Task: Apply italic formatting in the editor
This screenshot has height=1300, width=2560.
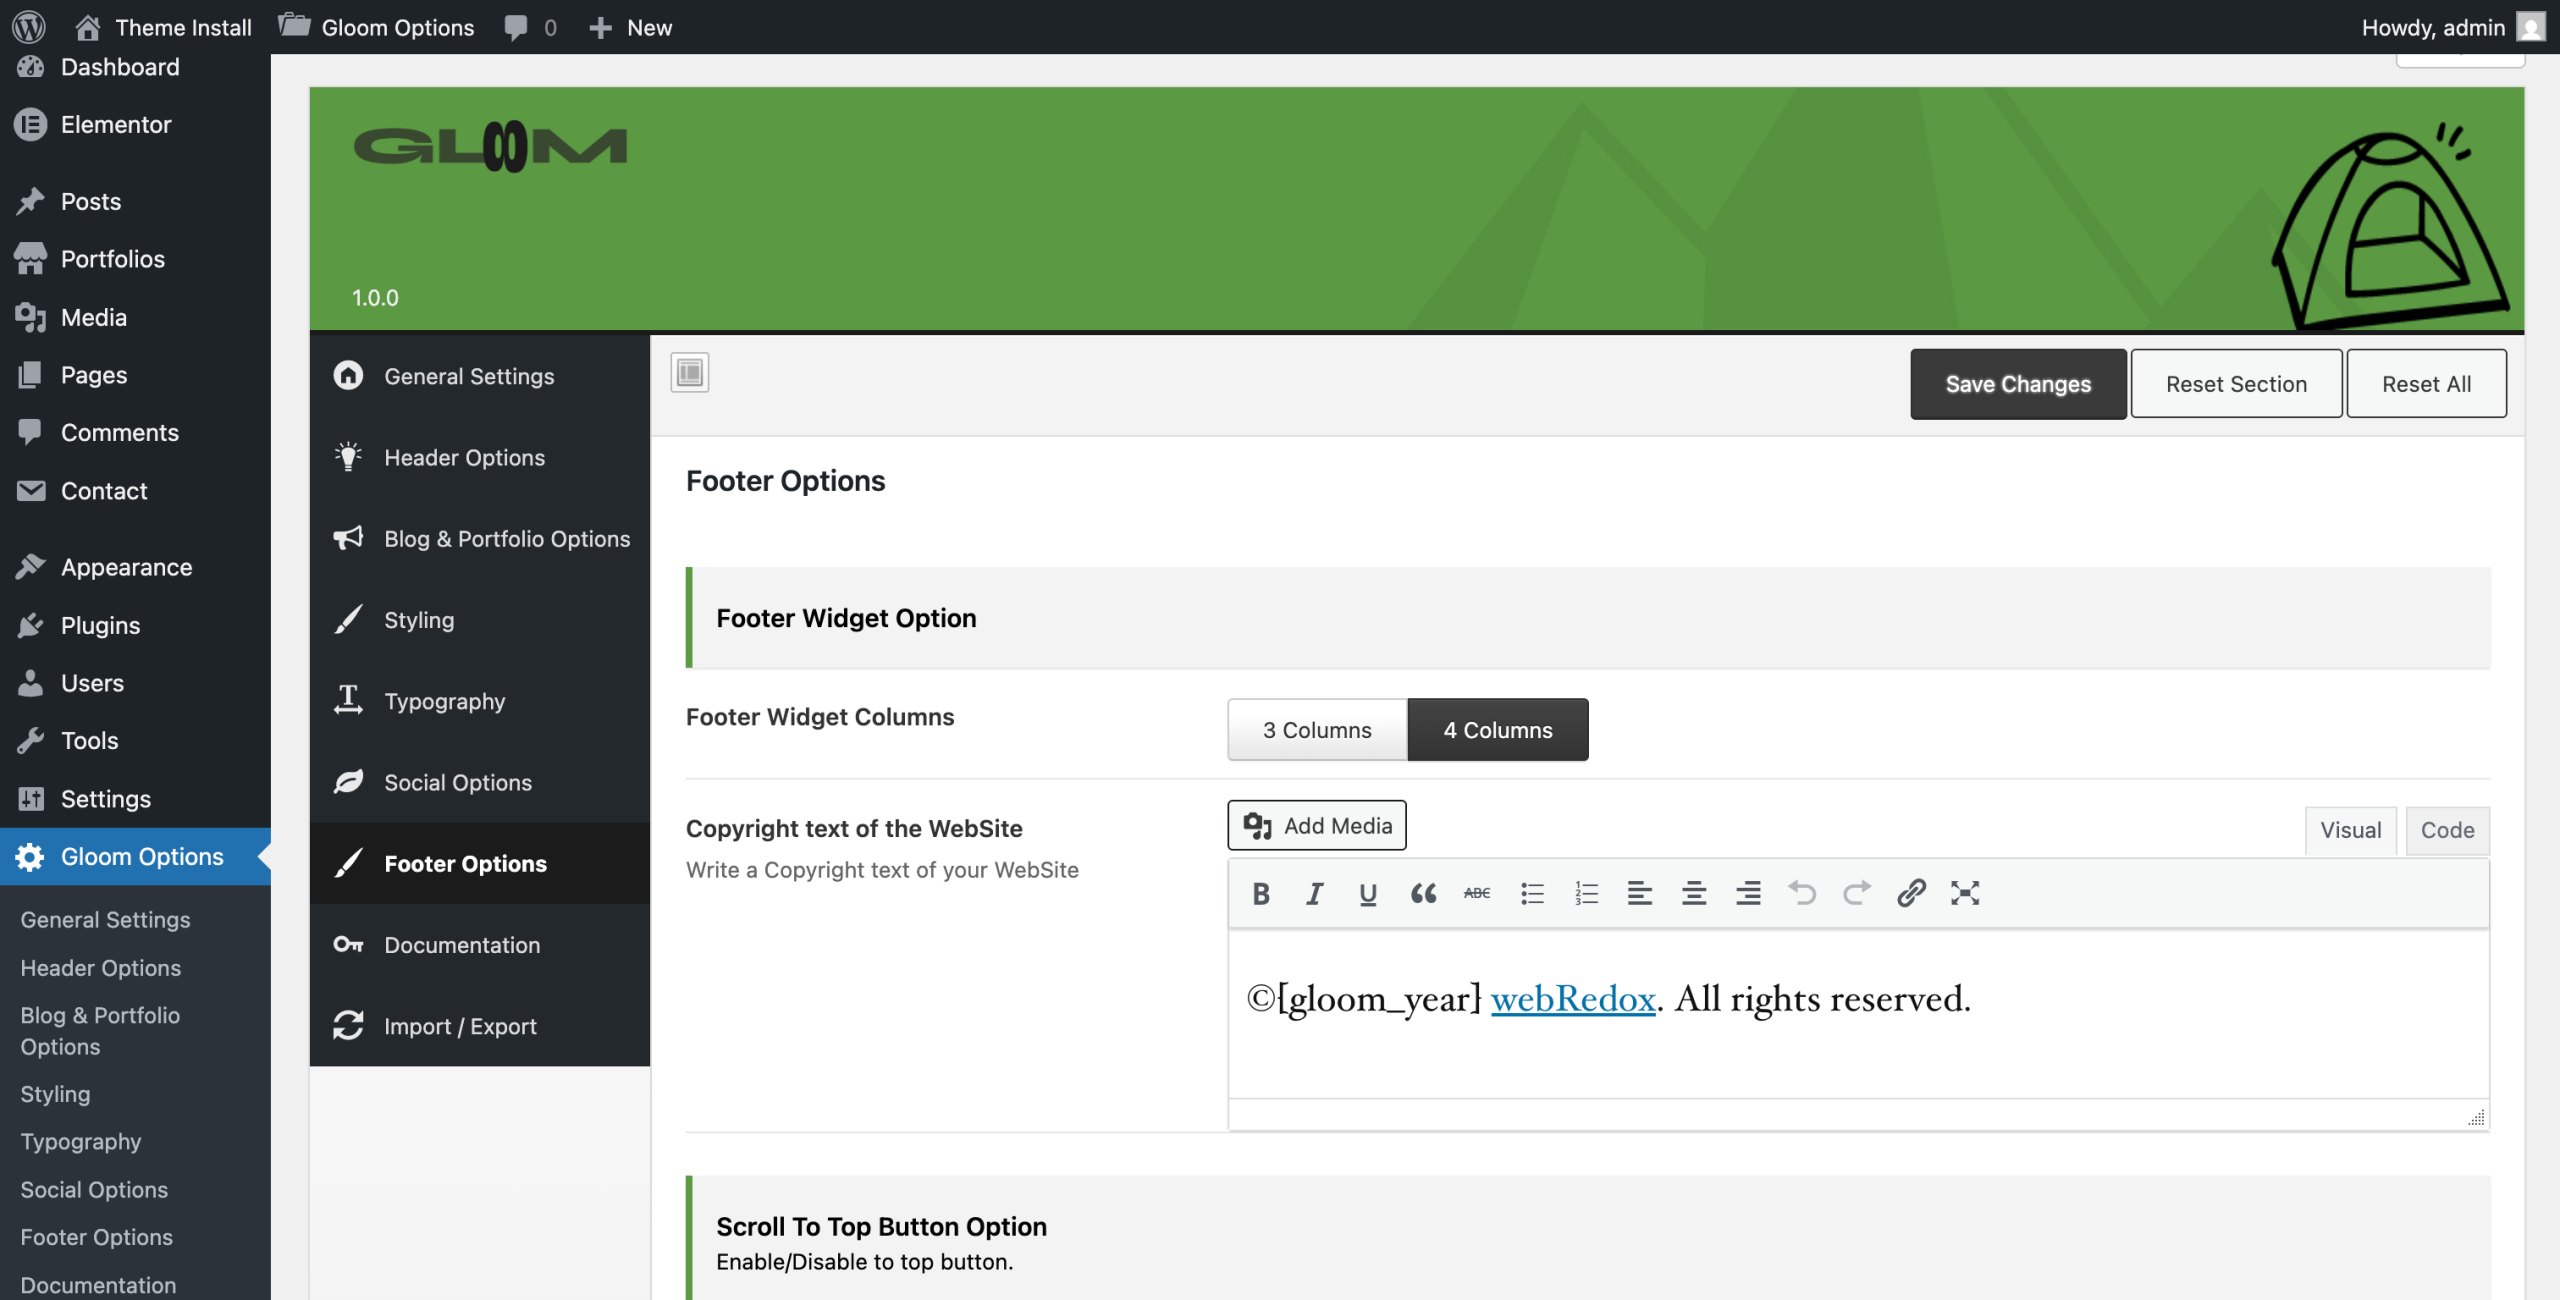Action: (x=1314, y=893)
